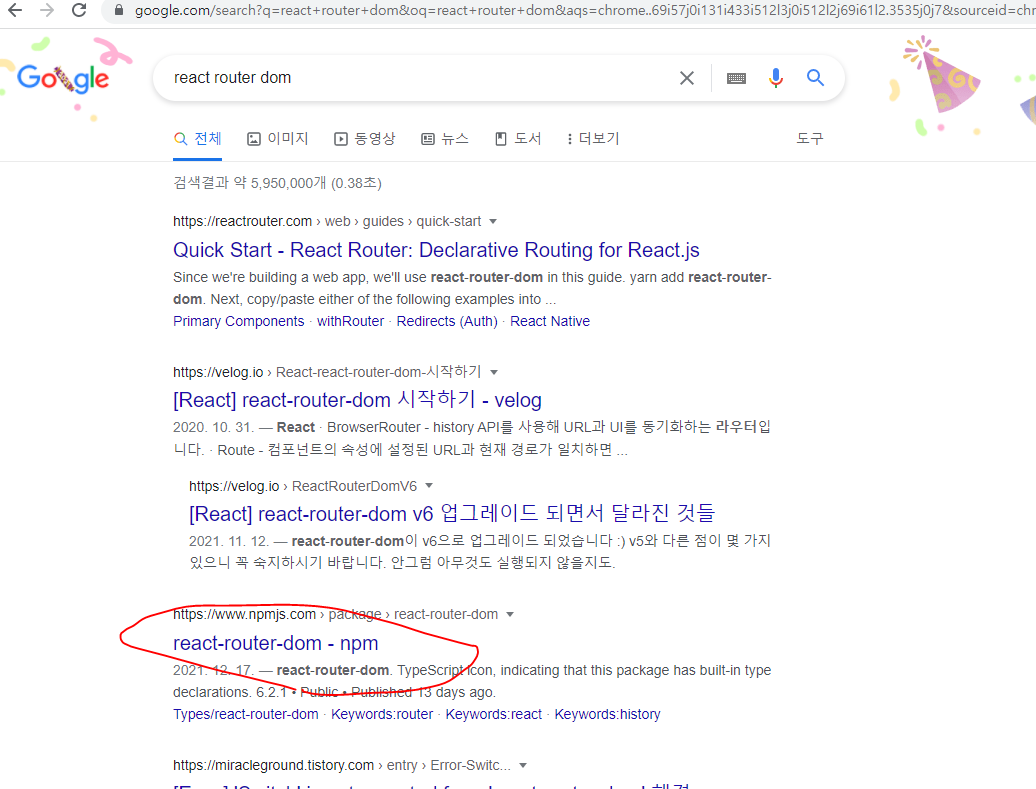Viewport: 1036px width, 789px height.
Task: Open Keywords:router sitelink
Action: pyautogui.click(x=382, y=714)
